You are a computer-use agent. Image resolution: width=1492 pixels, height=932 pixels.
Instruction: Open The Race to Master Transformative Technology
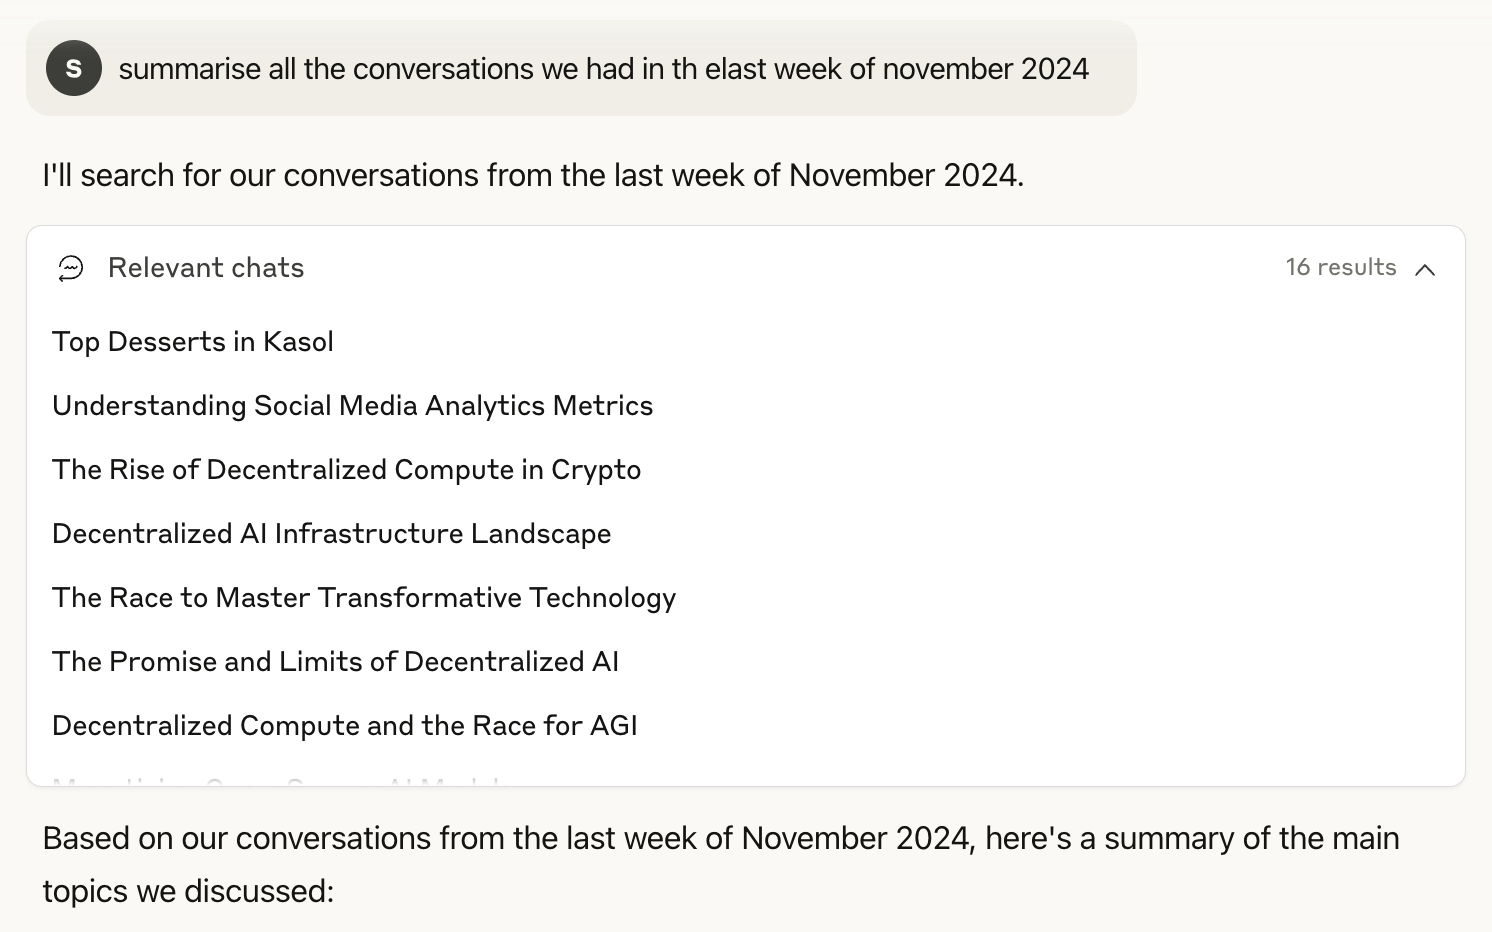tap(364, 598)
